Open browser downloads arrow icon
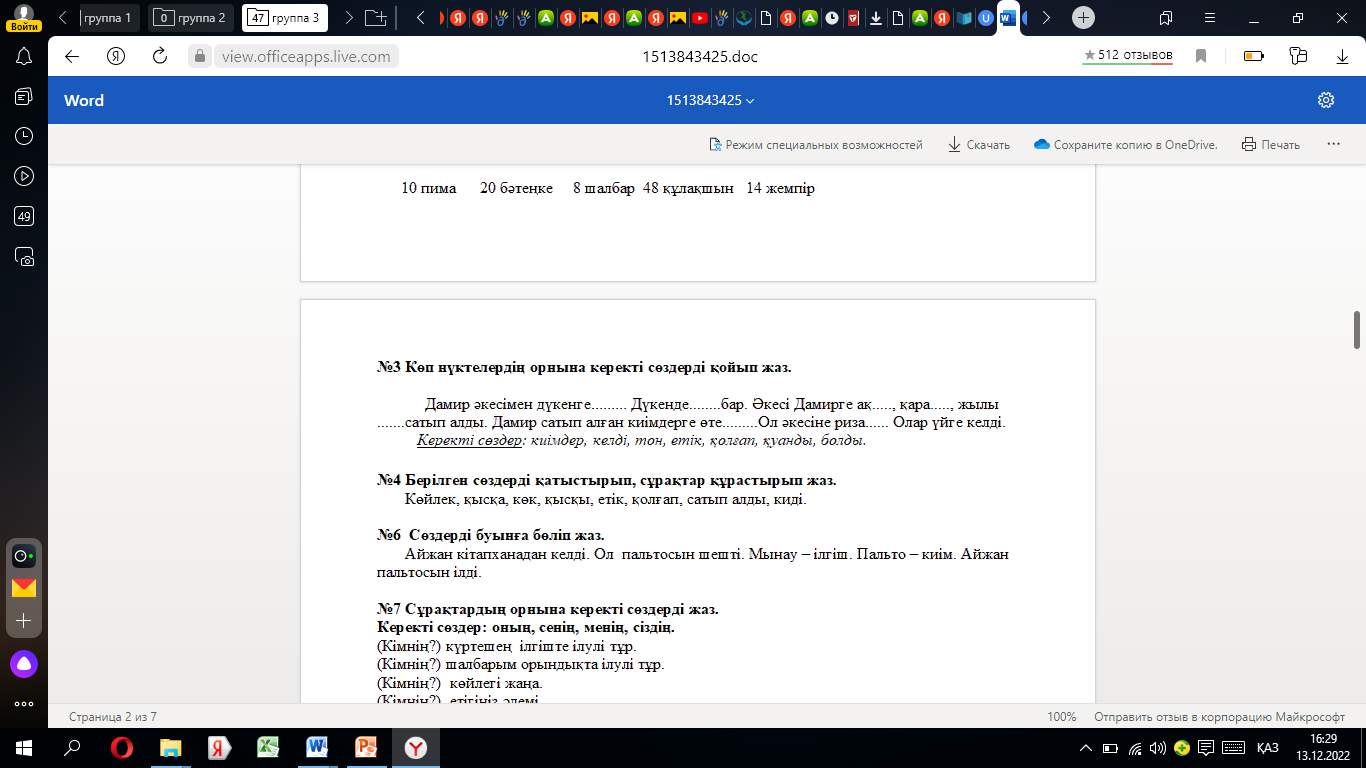The width and height of the screenshot is (1366, 768). tap(1342, 56)
